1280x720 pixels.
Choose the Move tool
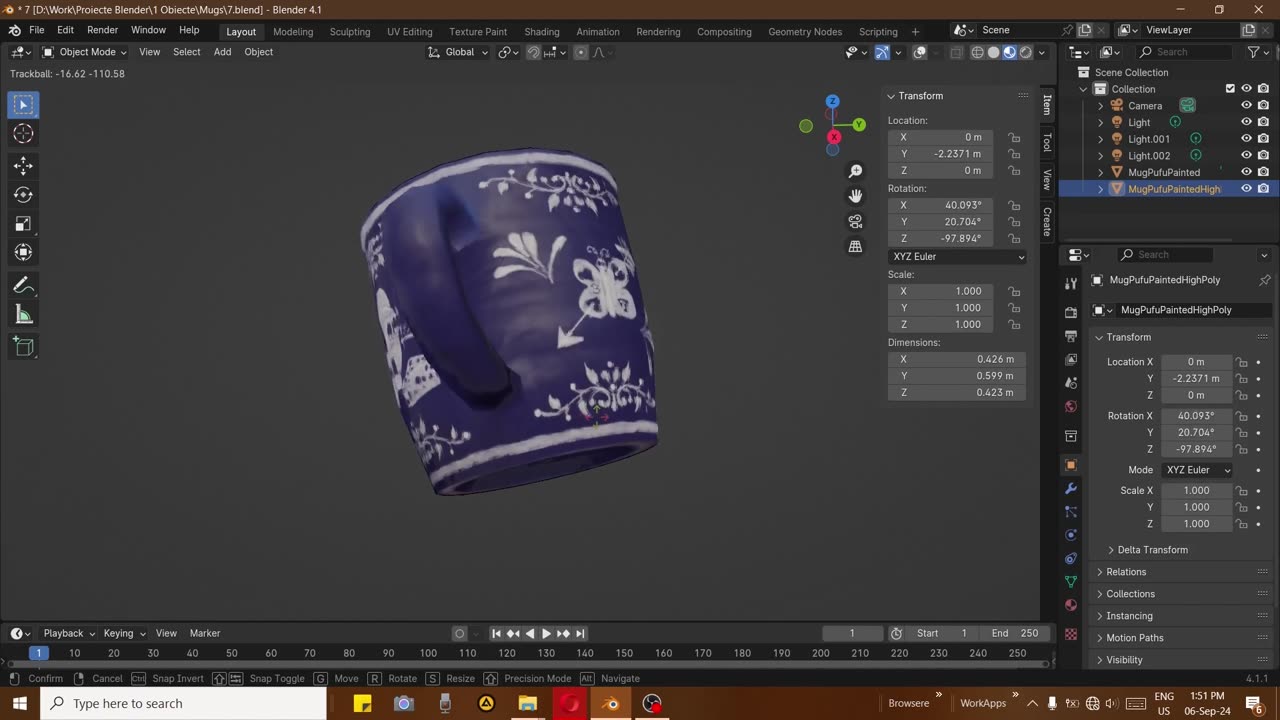click(x=24, y=166)
